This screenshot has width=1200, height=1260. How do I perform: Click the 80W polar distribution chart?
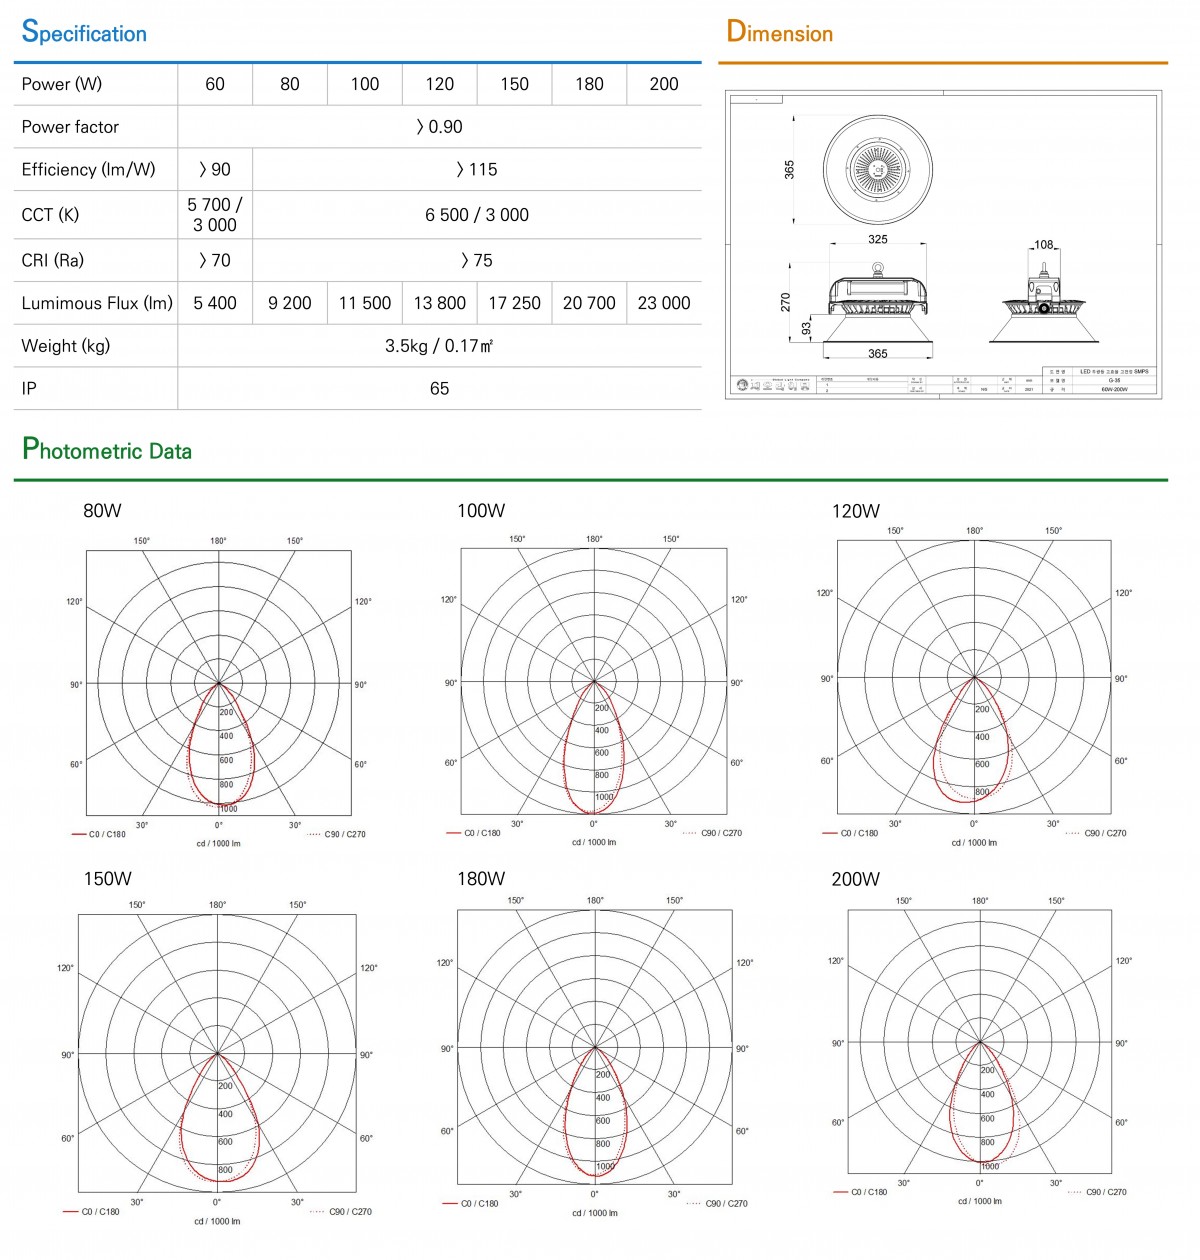click(219, 683)
